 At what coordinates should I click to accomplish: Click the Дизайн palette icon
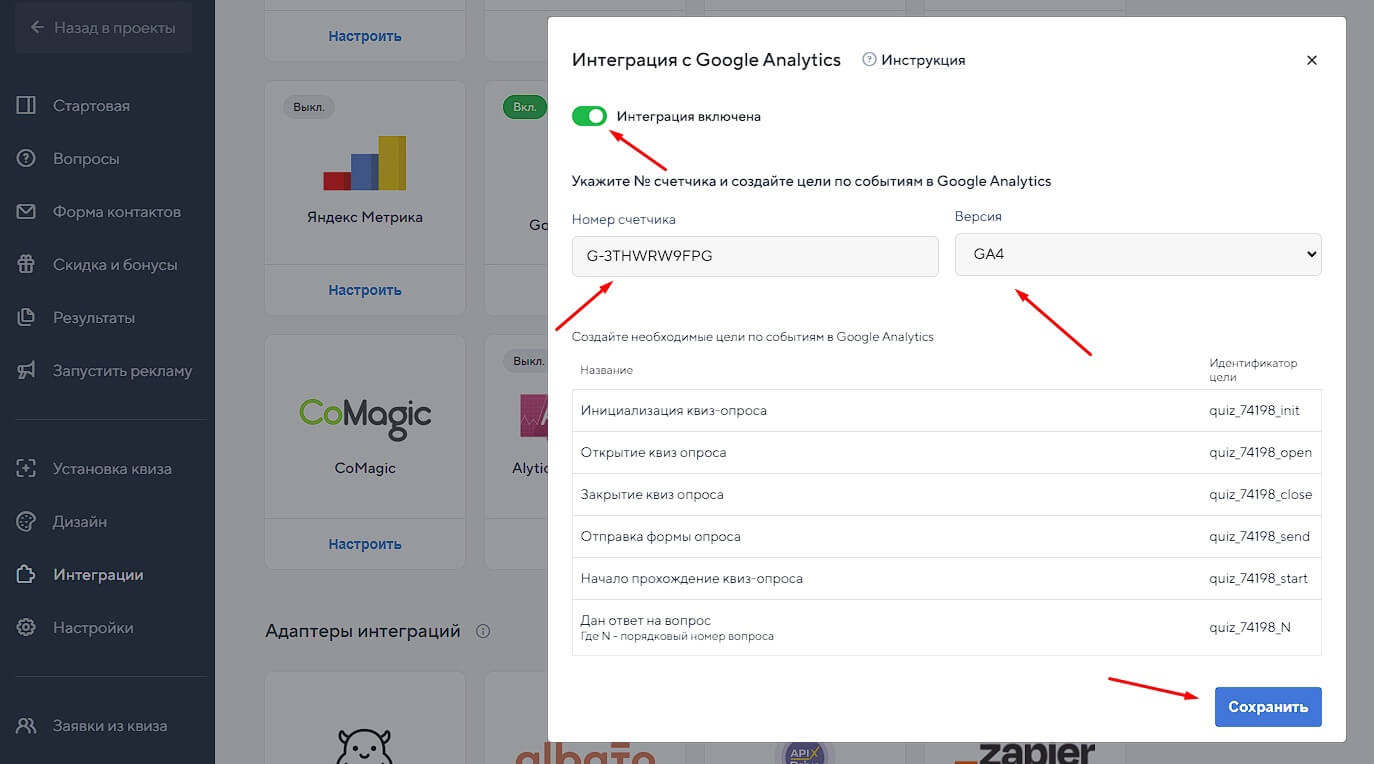[27, 522]
